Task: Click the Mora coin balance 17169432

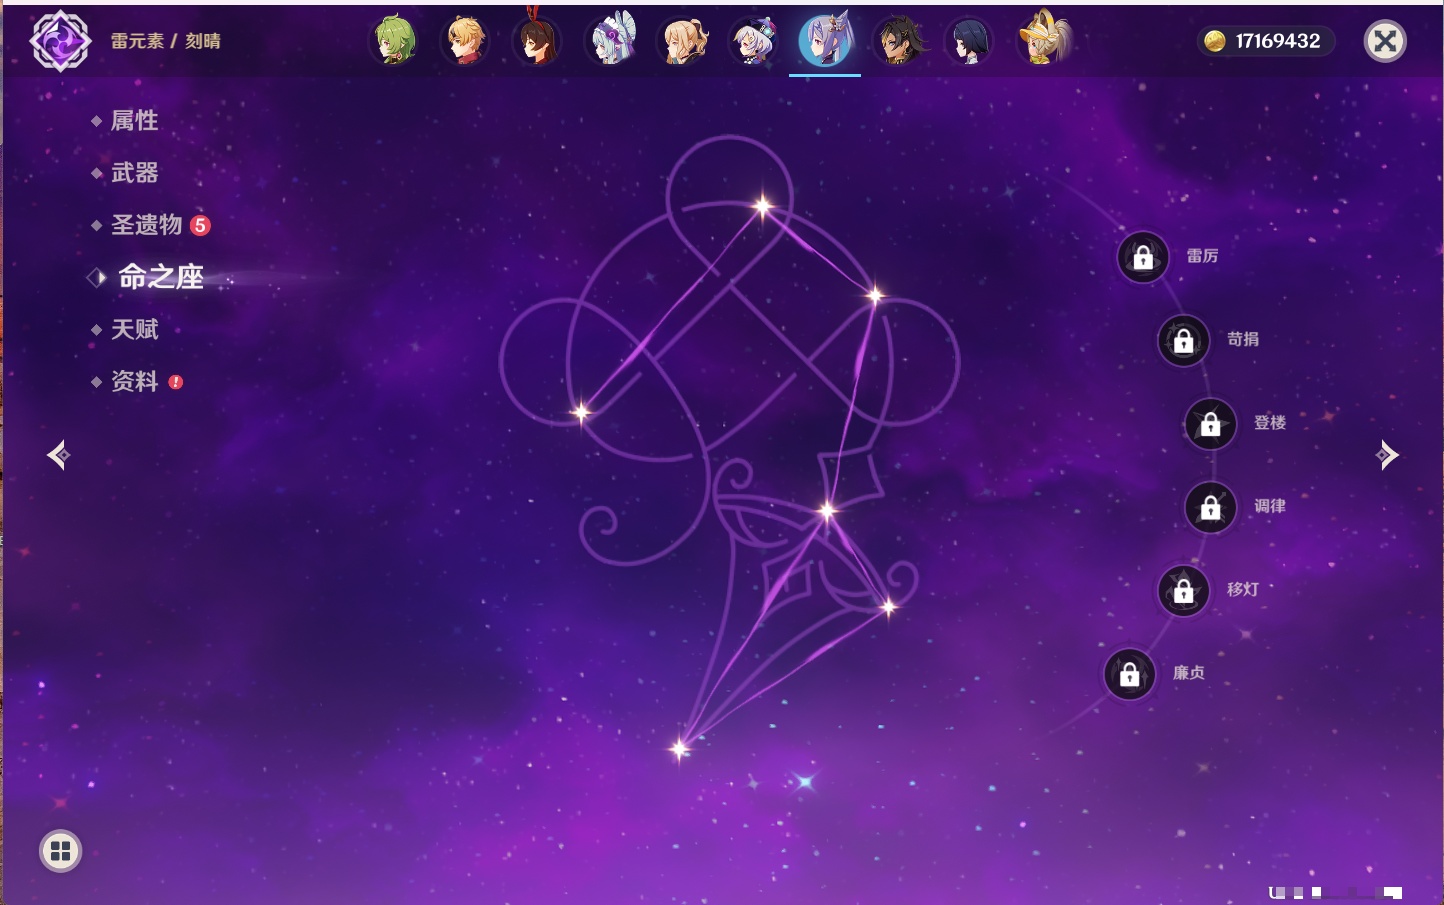Action: coord(1264,41)
